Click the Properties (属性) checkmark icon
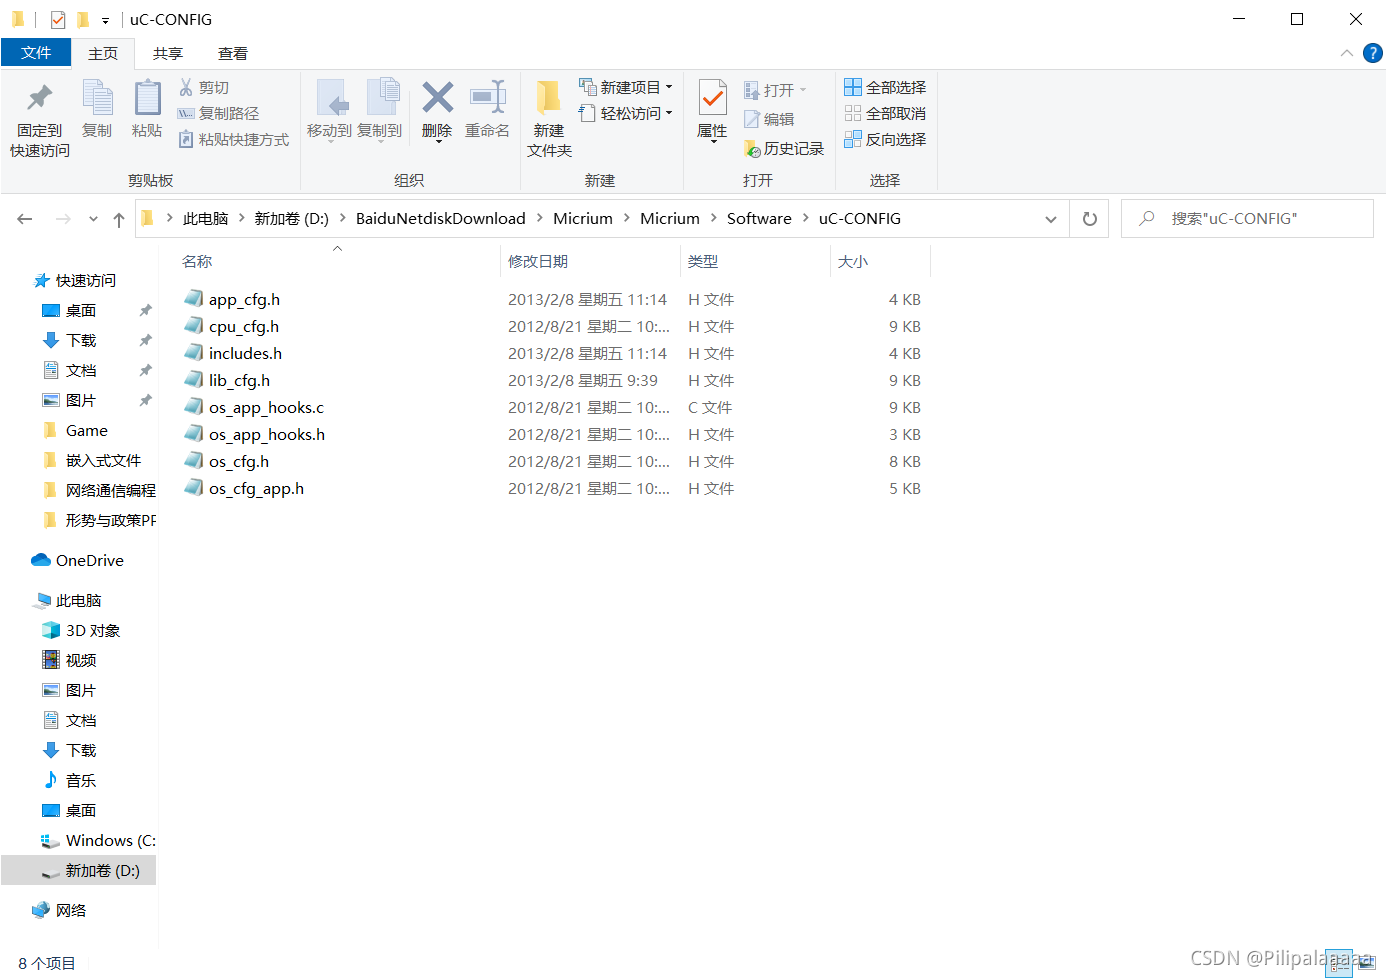Screen dimensions: 1387x979 click(x=712, y=98)
